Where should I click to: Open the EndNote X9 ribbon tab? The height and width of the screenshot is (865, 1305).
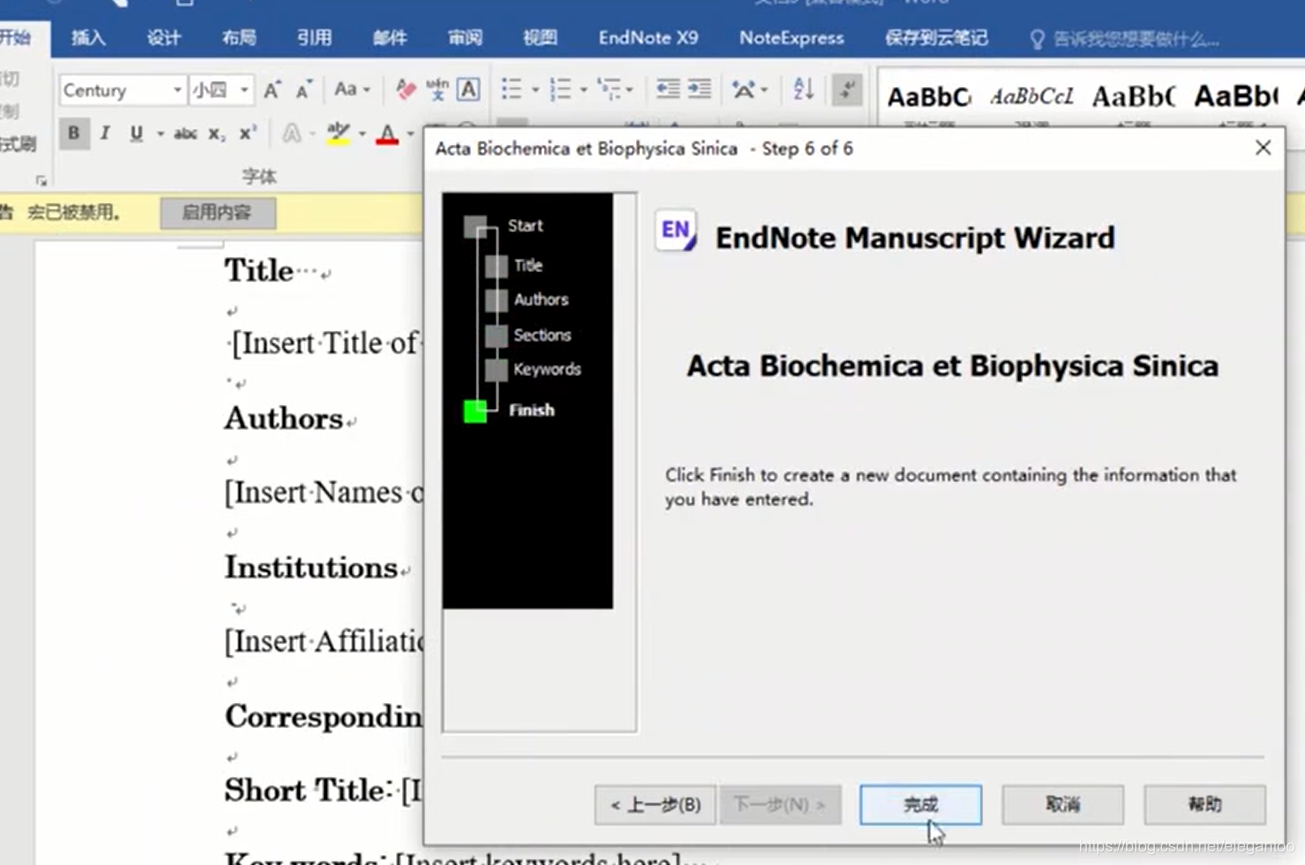[x=648, y=38]
